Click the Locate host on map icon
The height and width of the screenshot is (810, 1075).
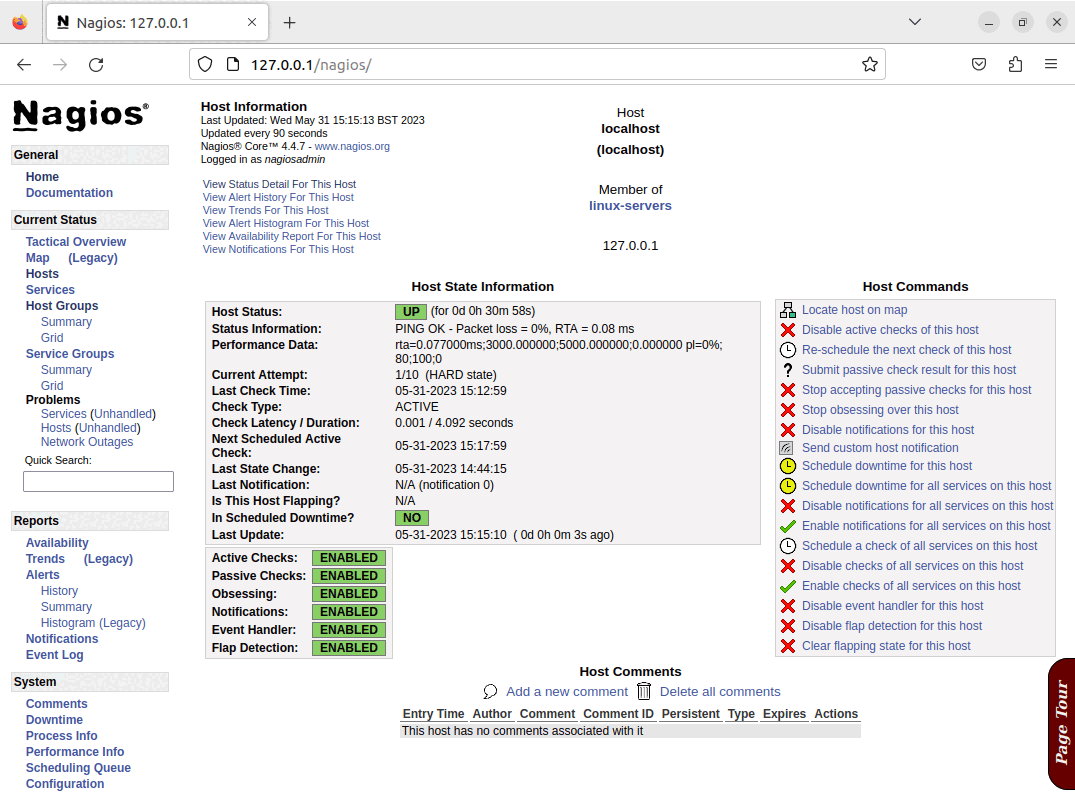[x=787, y=310]
